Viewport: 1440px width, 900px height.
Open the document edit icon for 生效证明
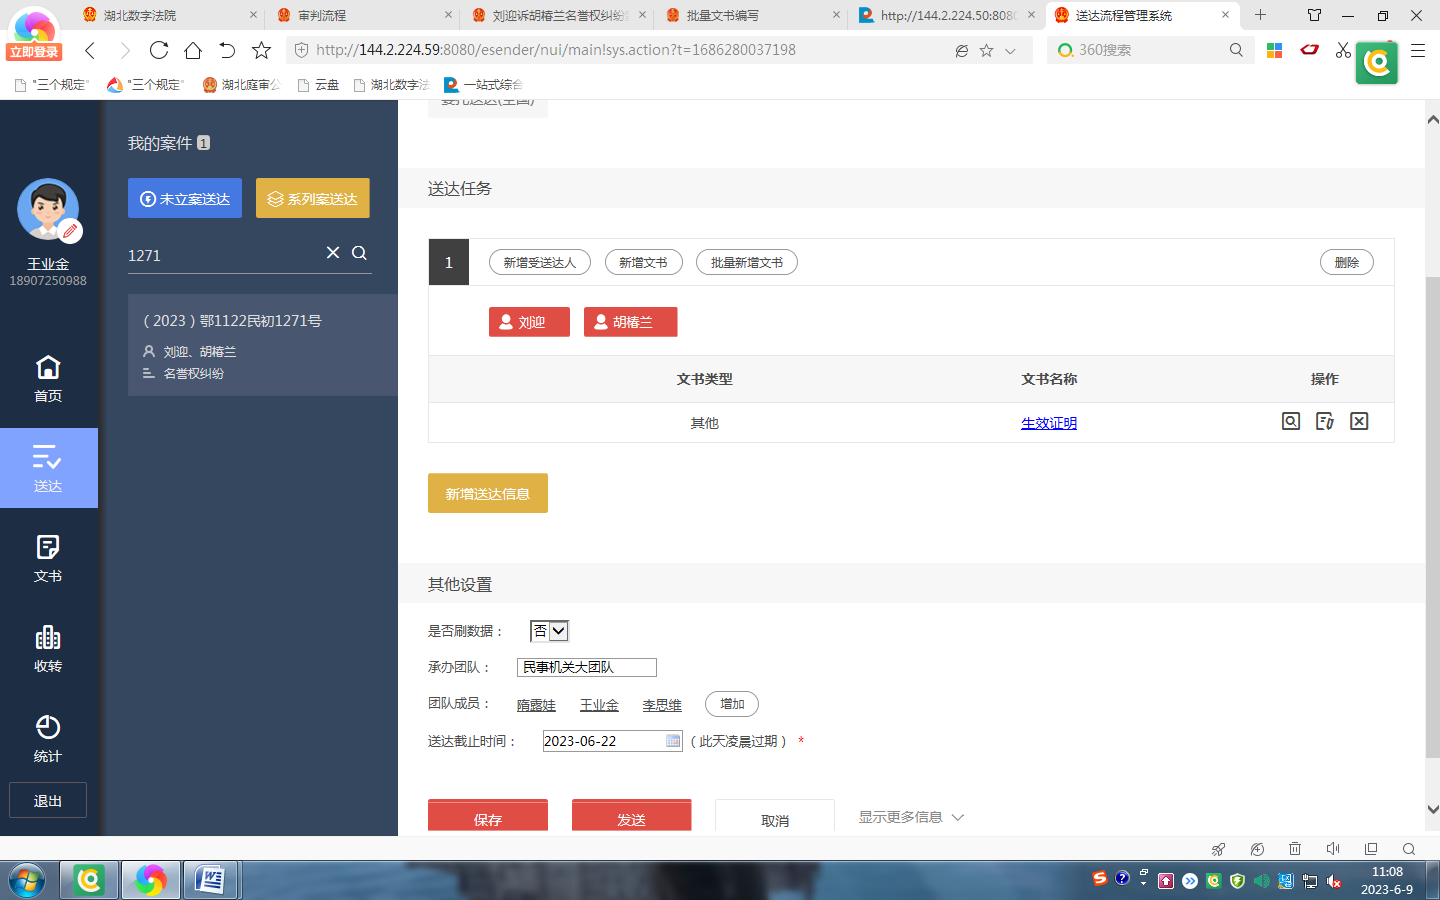(1324, 421)
